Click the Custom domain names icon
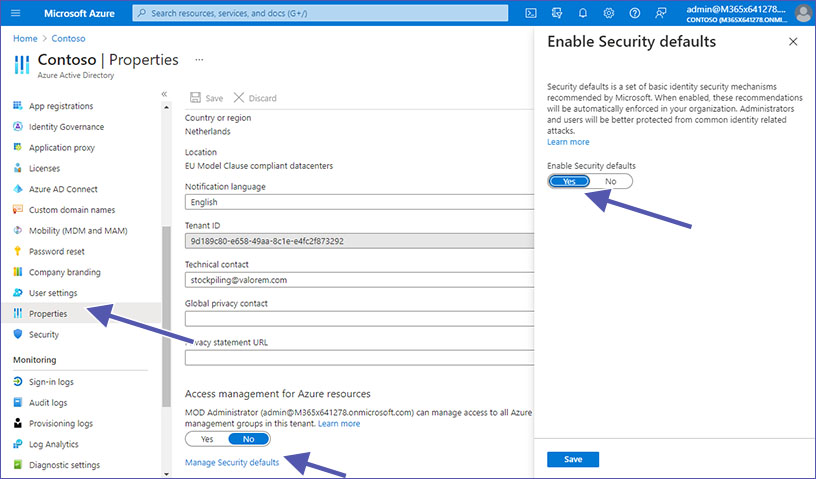Image resolution: width=816 pixels, height=479 pixels. coord(18,210)
